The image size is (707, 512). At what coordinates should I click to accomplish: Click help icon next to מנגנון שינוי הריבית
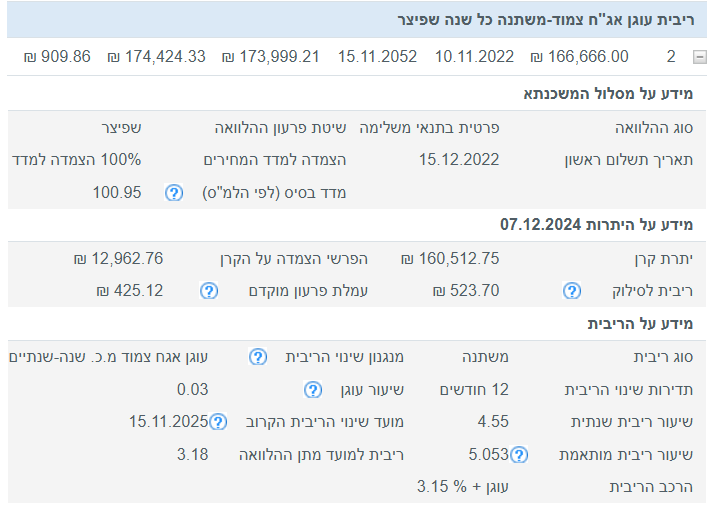point(258,357)
